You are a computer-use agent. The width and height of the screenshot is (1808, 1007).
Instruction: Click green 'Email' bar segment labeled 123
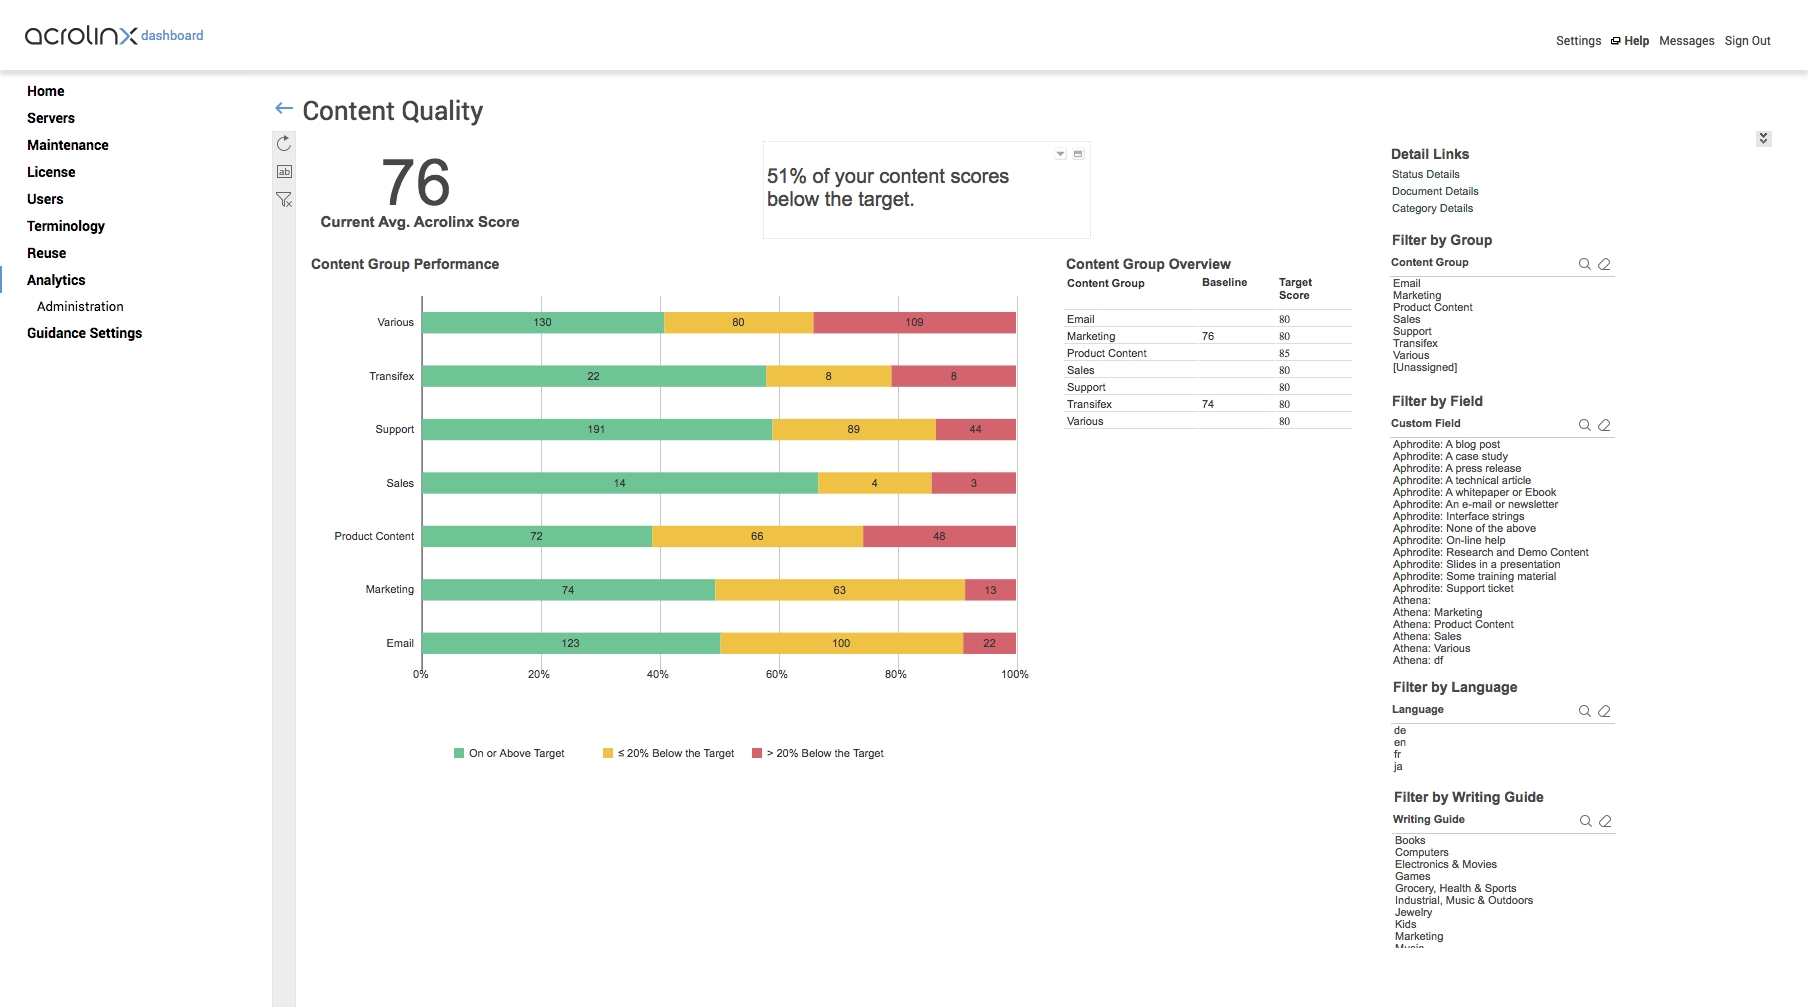click(x=571, y=643)
